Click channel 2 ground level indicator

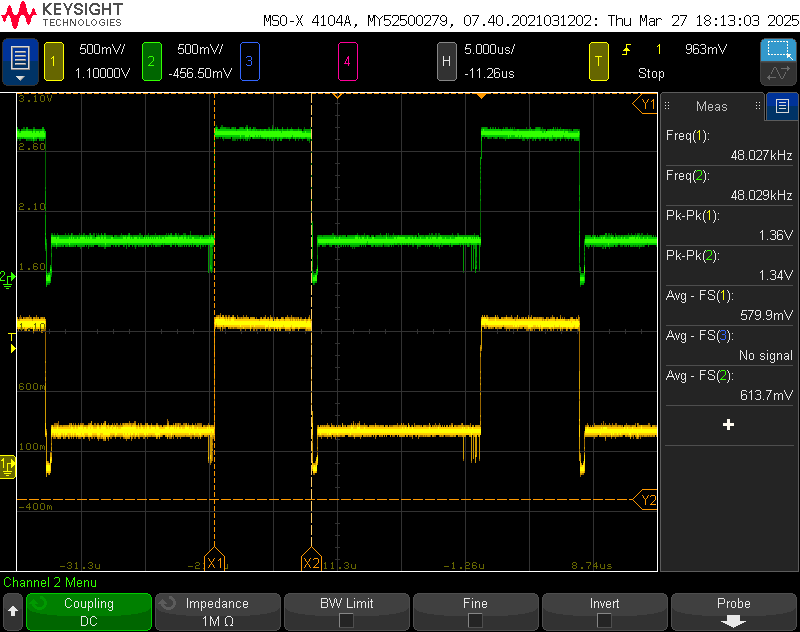click(7, 280)
